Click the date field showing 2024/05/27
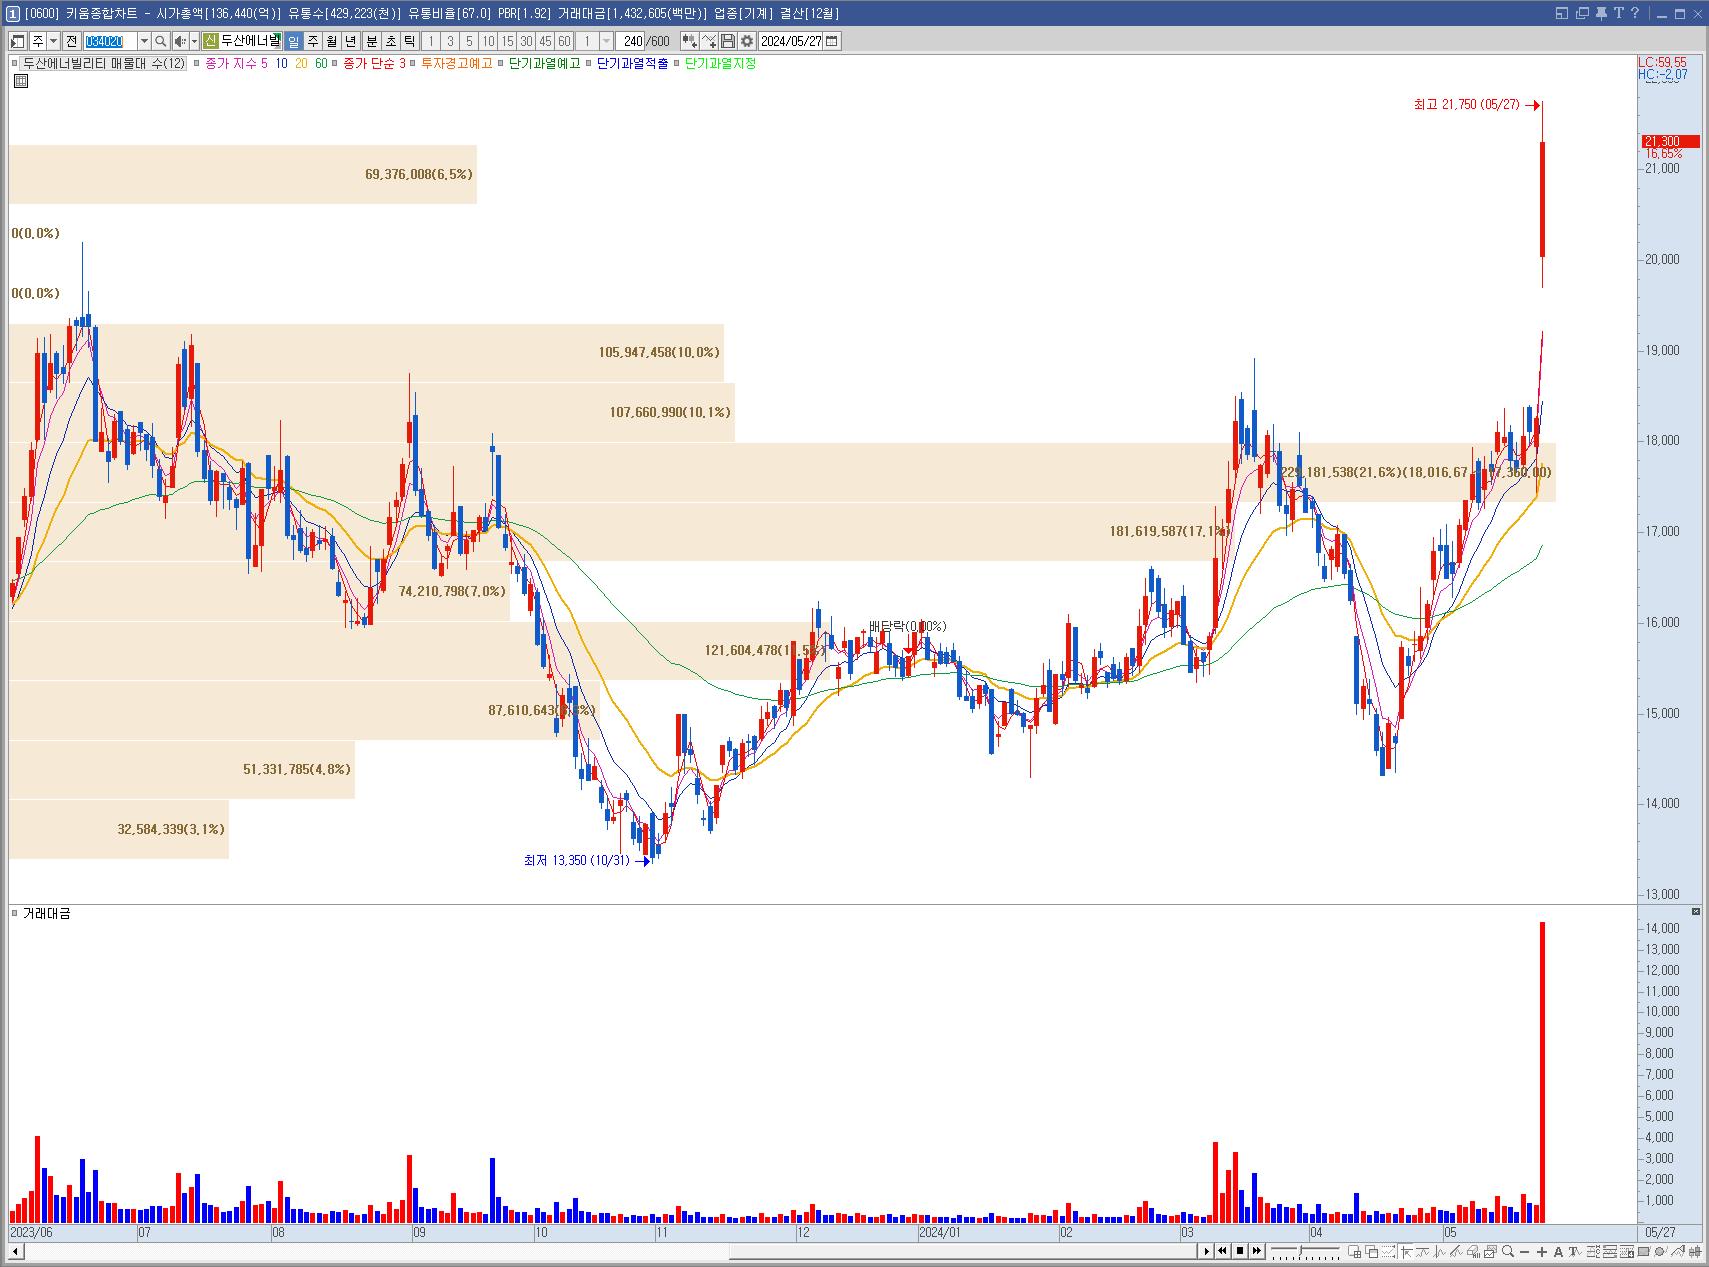Image resolution: width=1709 pixels, height=1267 pixels. (x=791, y=41)
